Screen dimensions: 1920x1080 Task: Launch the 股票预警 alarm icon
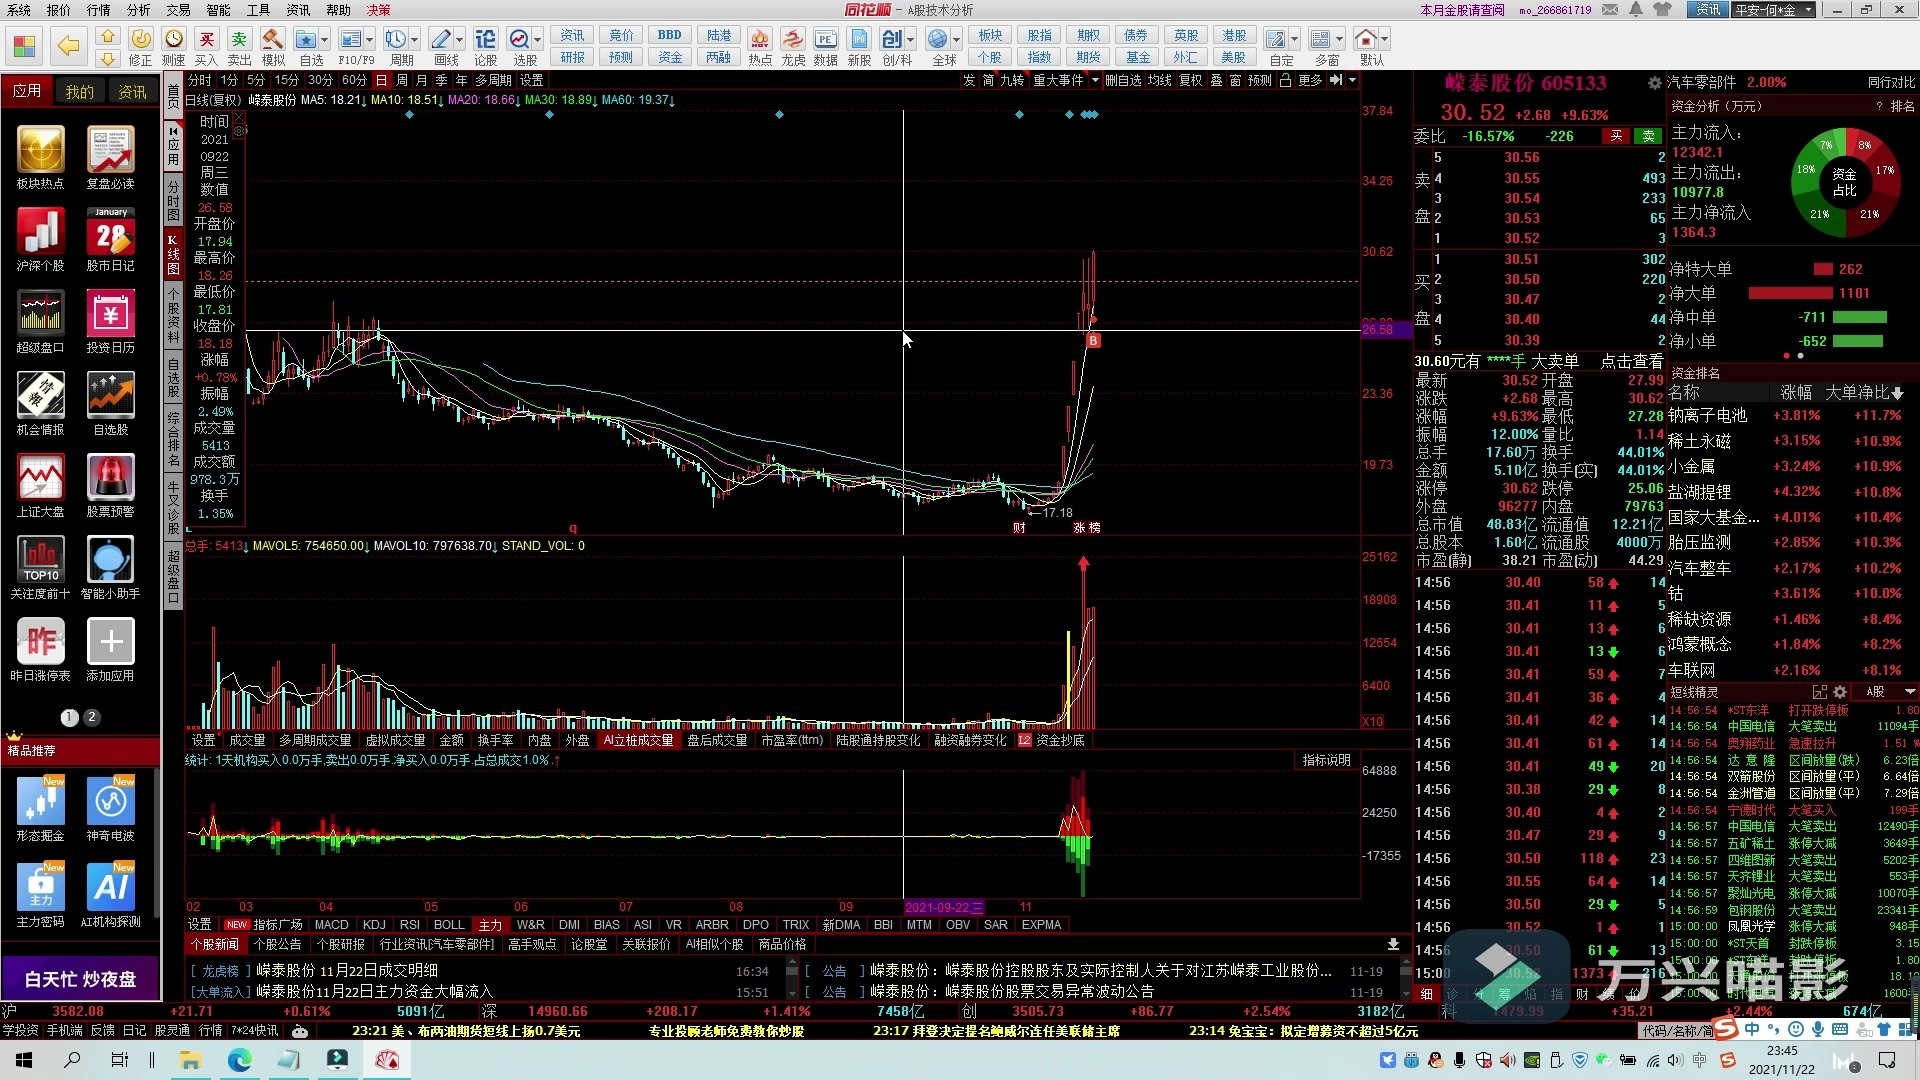coord(111,478)
